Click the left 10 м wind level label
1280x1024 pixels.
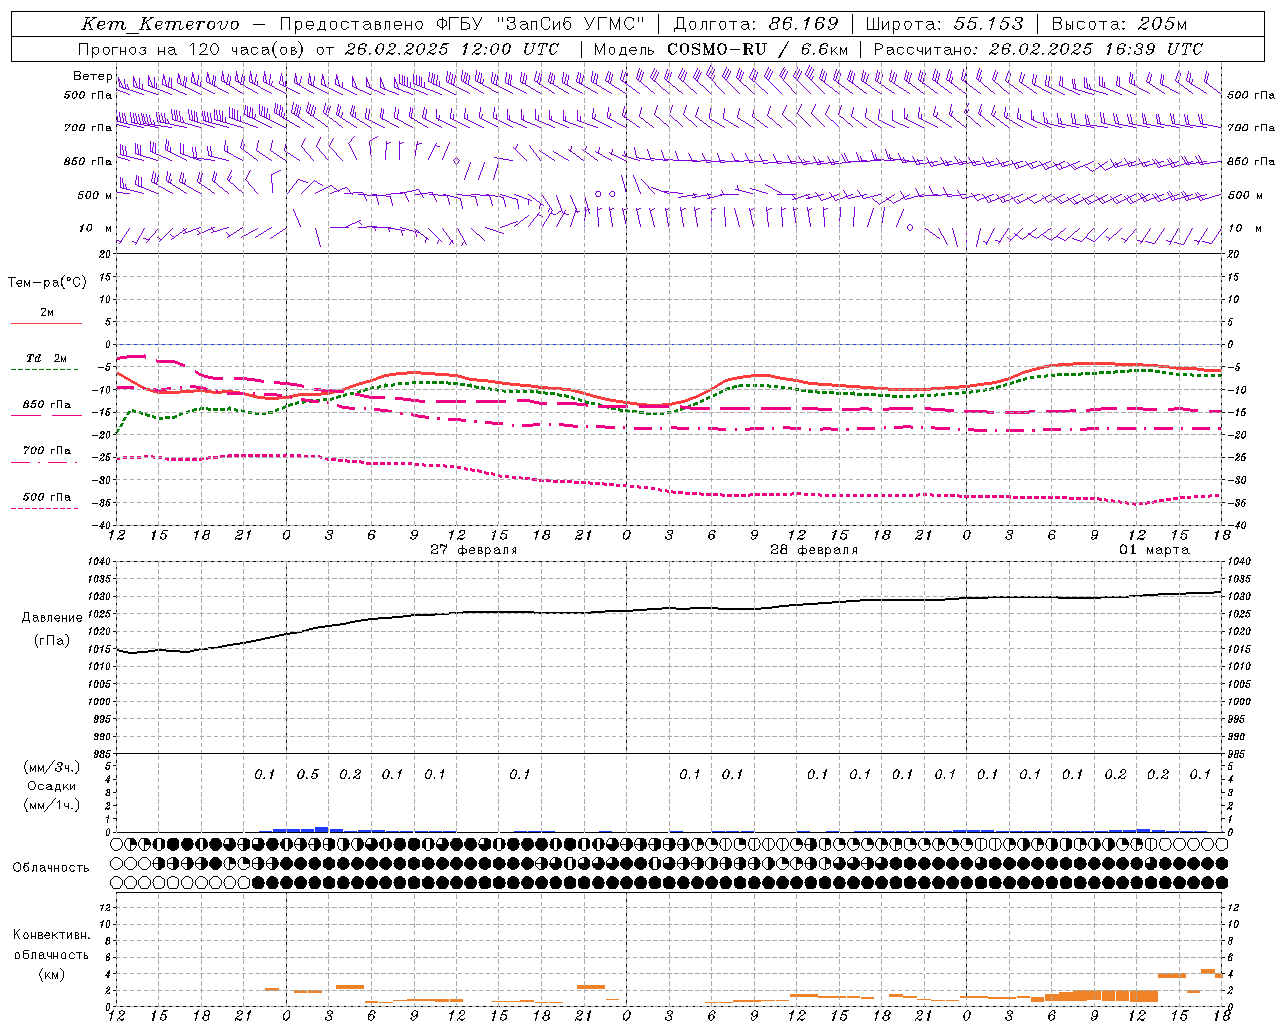coord(95,228)
